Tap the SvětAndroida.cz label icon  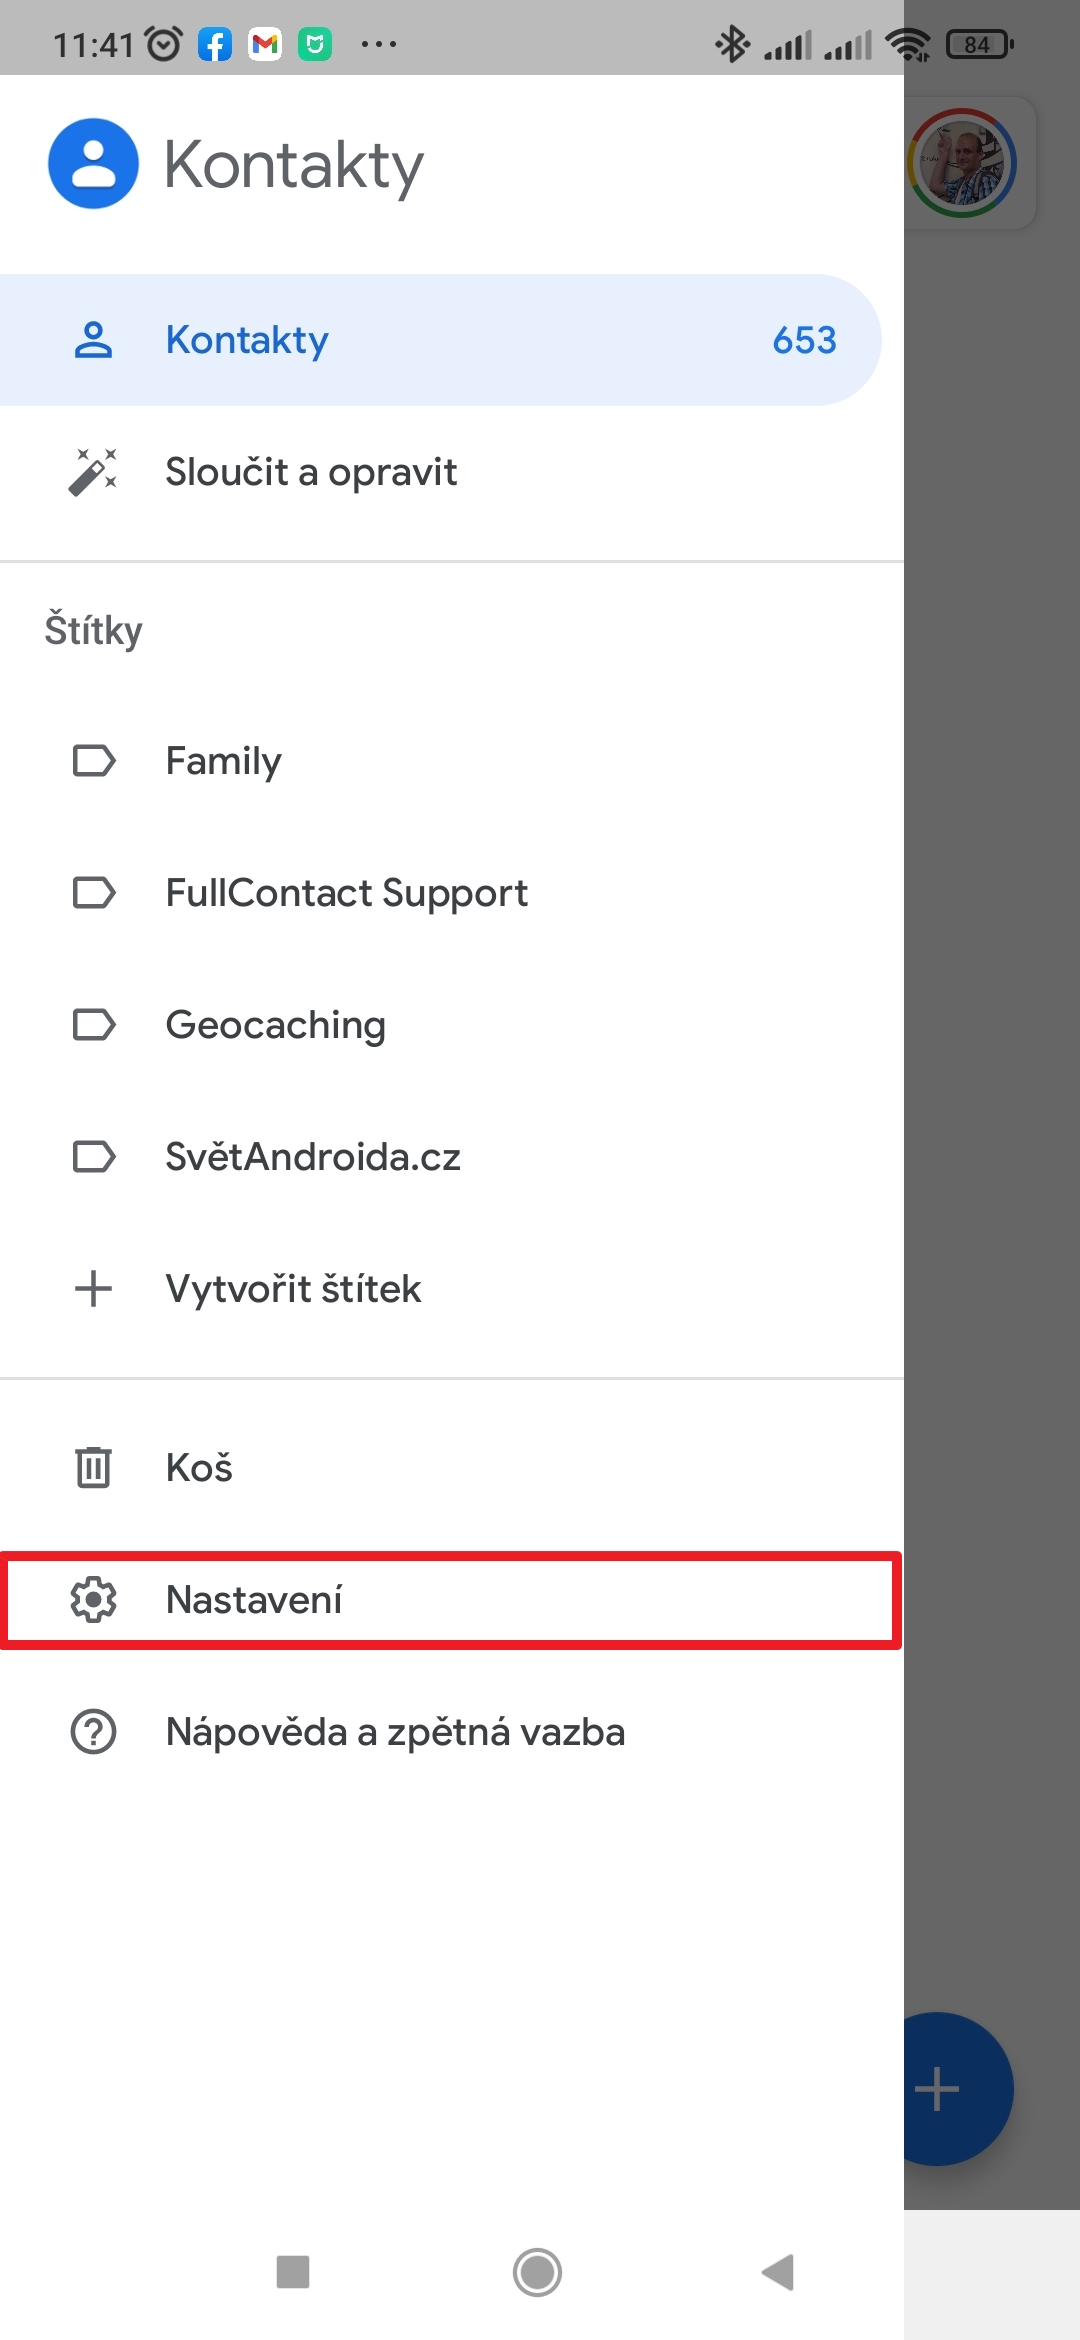93,1157
